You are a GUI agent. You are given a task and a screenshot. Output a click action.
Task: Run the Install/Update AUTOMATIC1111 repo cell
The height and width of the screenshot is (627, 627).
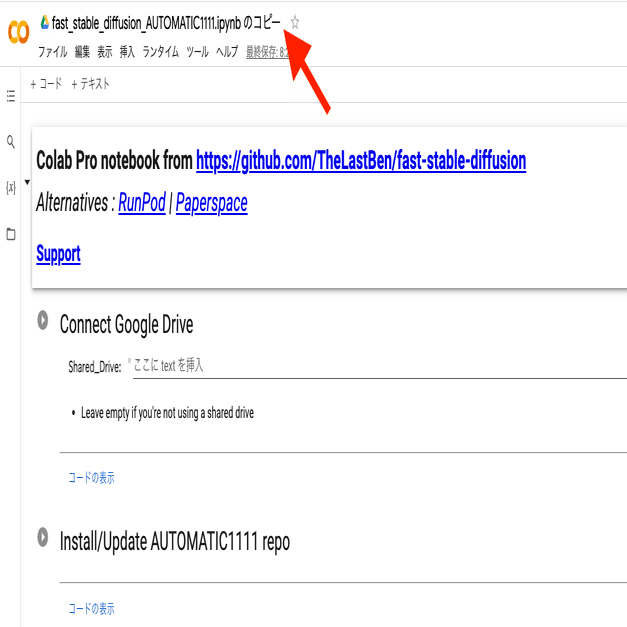pyautogui.click(x=43, y=537)
